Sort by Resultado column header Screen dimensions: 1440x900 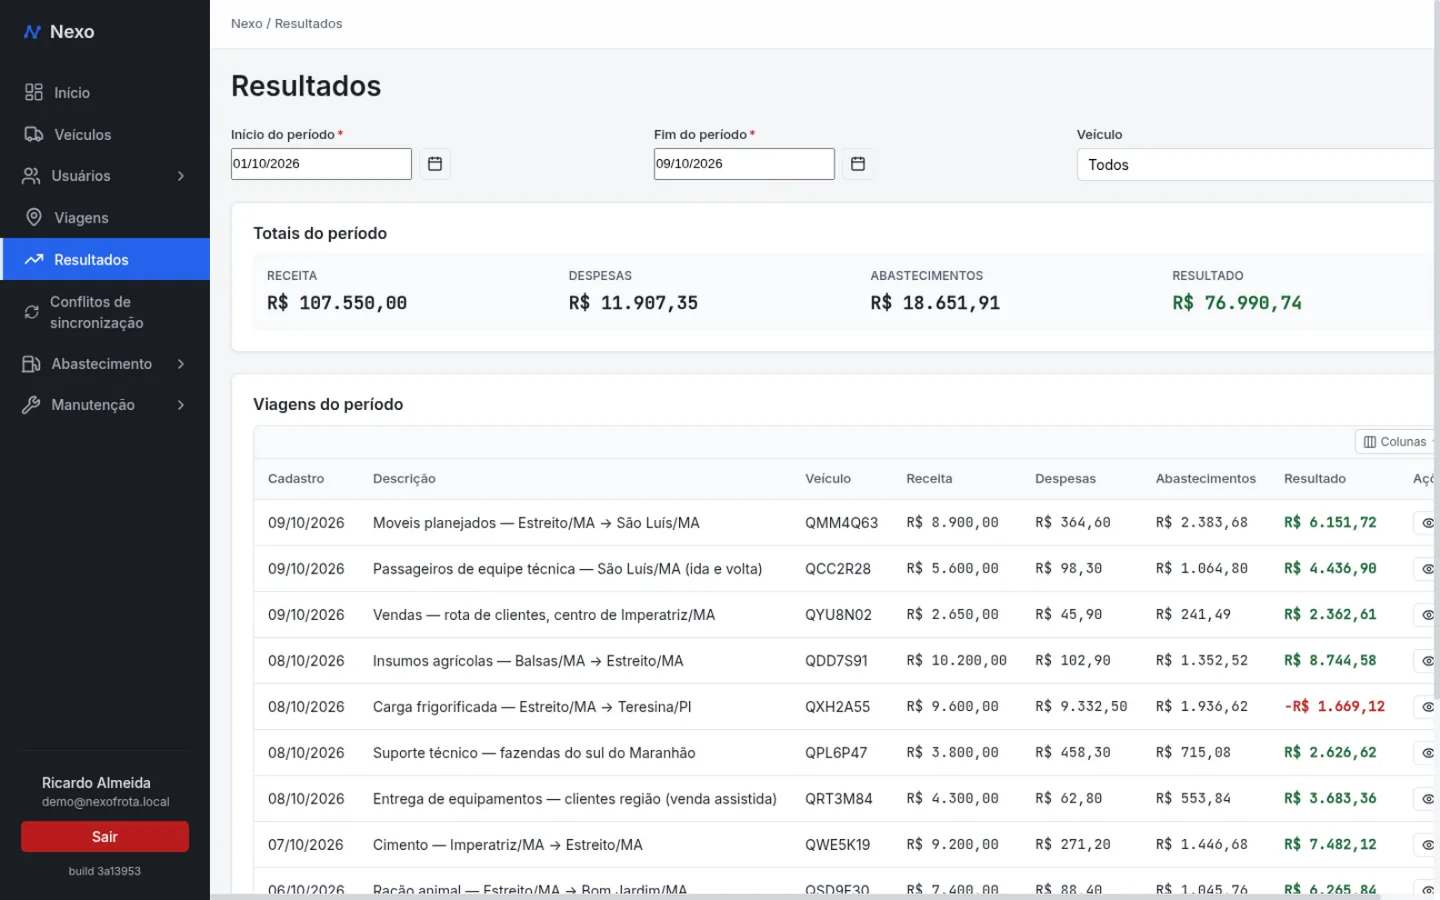tap(1314, 479)
